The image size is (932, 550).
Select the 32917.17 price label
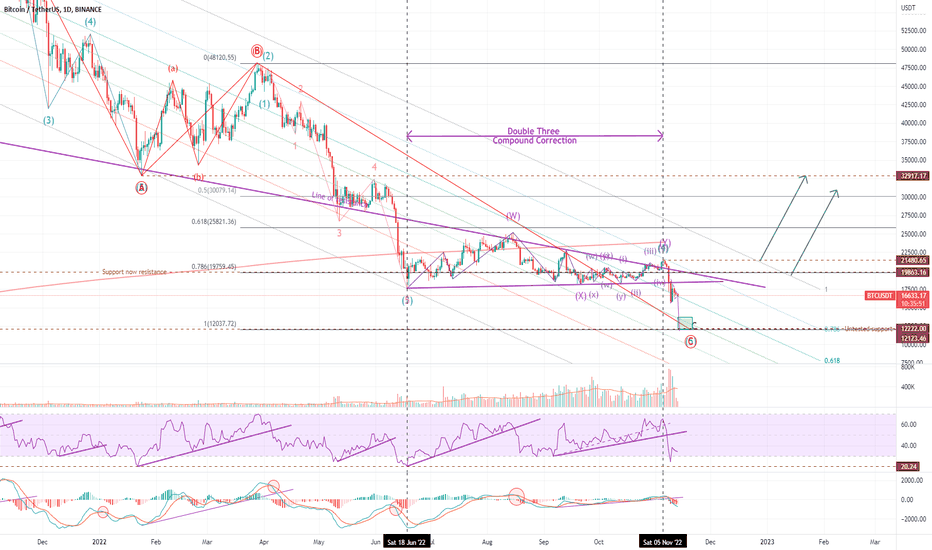coord(913,176)
